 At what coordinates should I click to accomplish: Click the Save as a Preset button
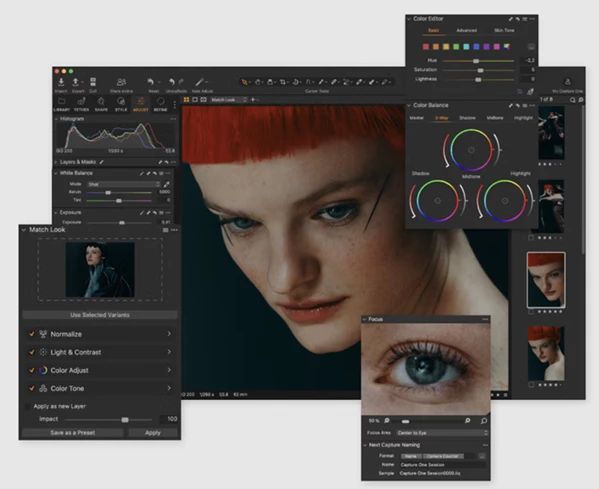click(x=73, y=432)
